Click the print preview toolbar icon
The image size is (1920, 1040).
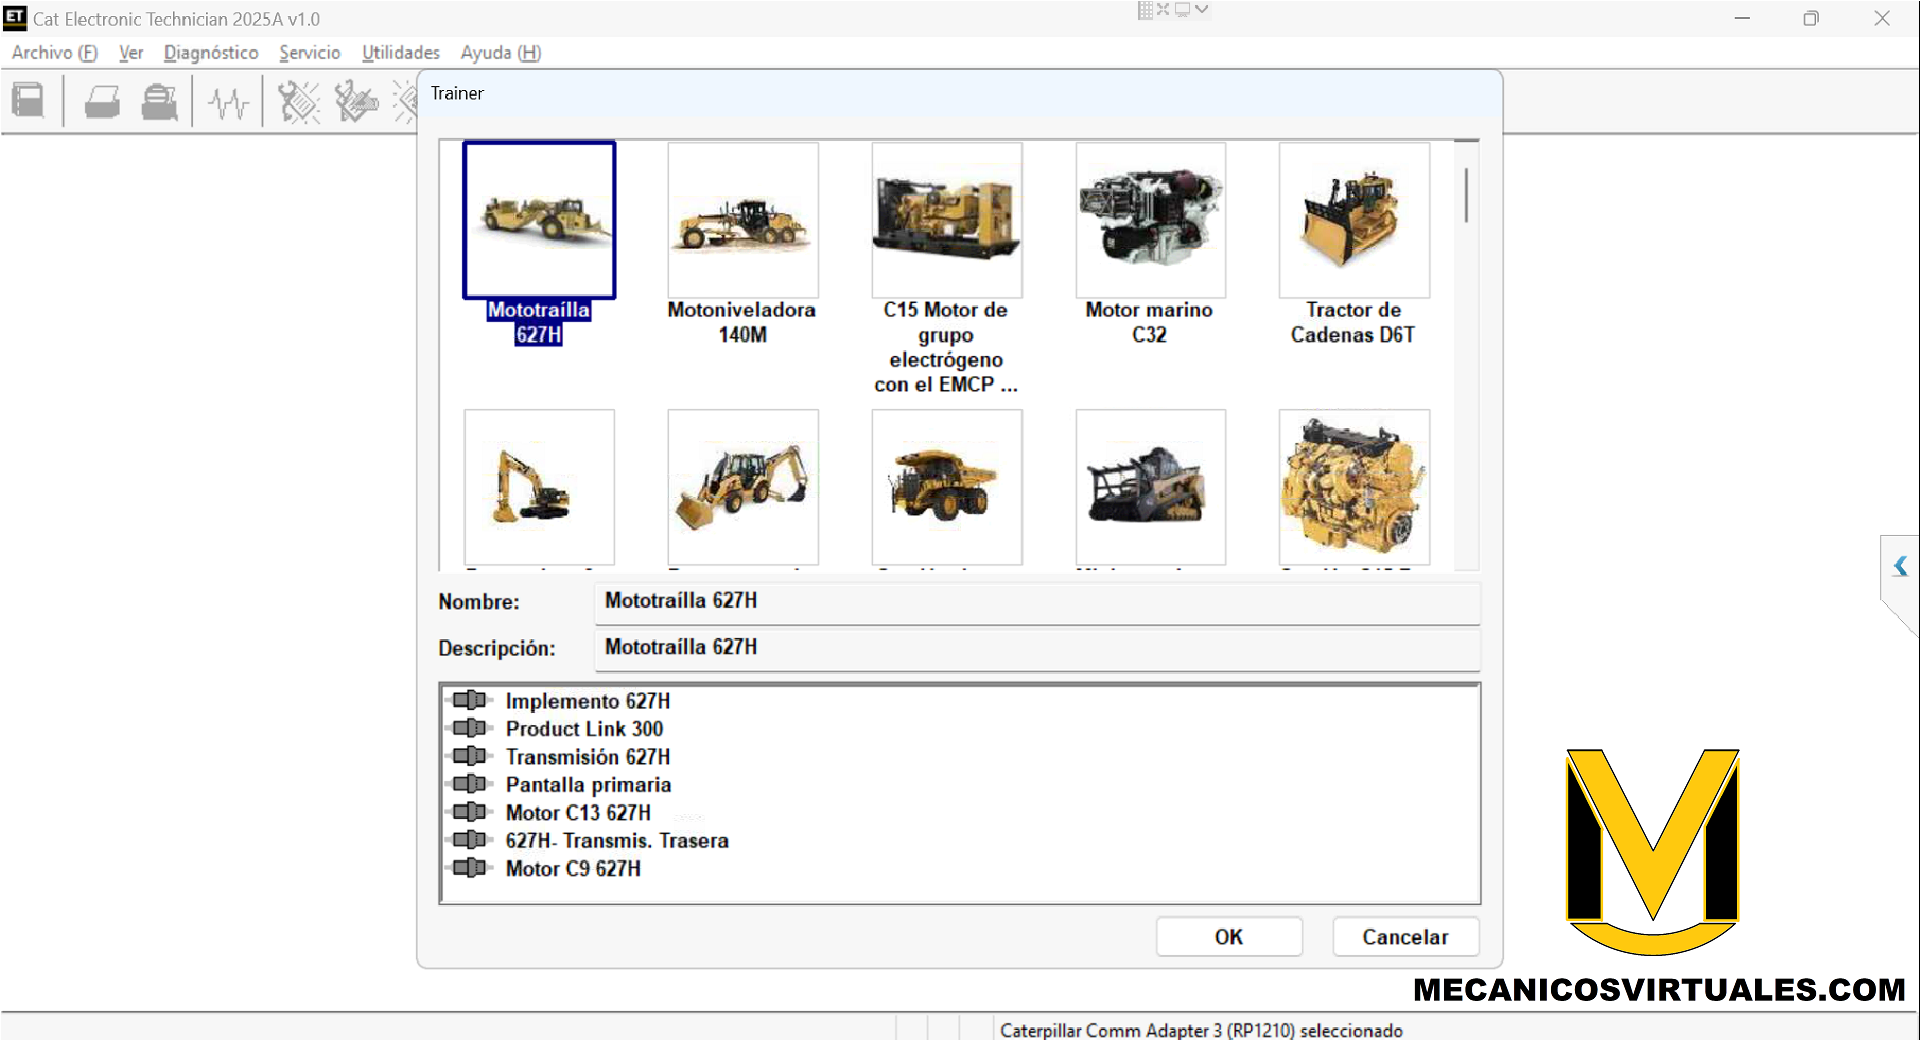(x=159, y=102)
